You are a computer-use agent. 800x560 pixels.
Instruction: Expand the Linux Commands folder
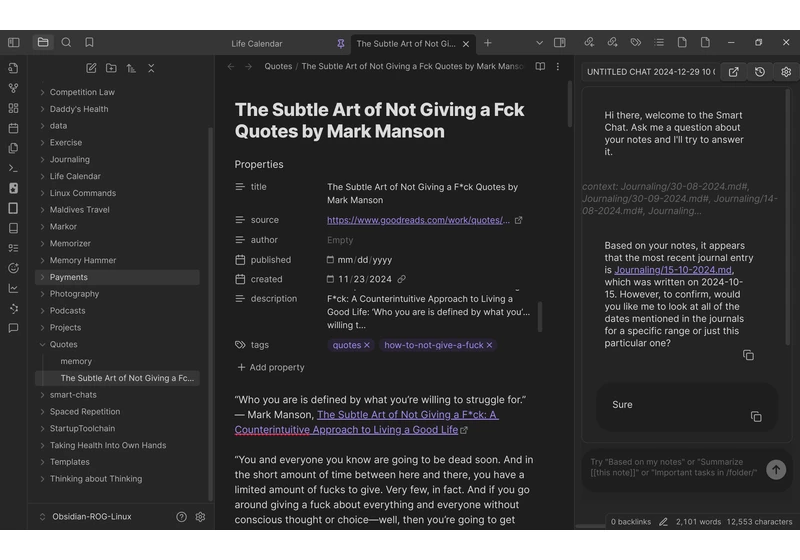pos(42,193)
